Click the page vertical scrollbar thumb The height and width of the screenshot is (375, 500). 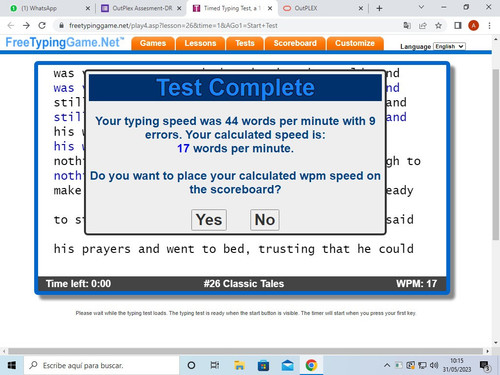496,154
